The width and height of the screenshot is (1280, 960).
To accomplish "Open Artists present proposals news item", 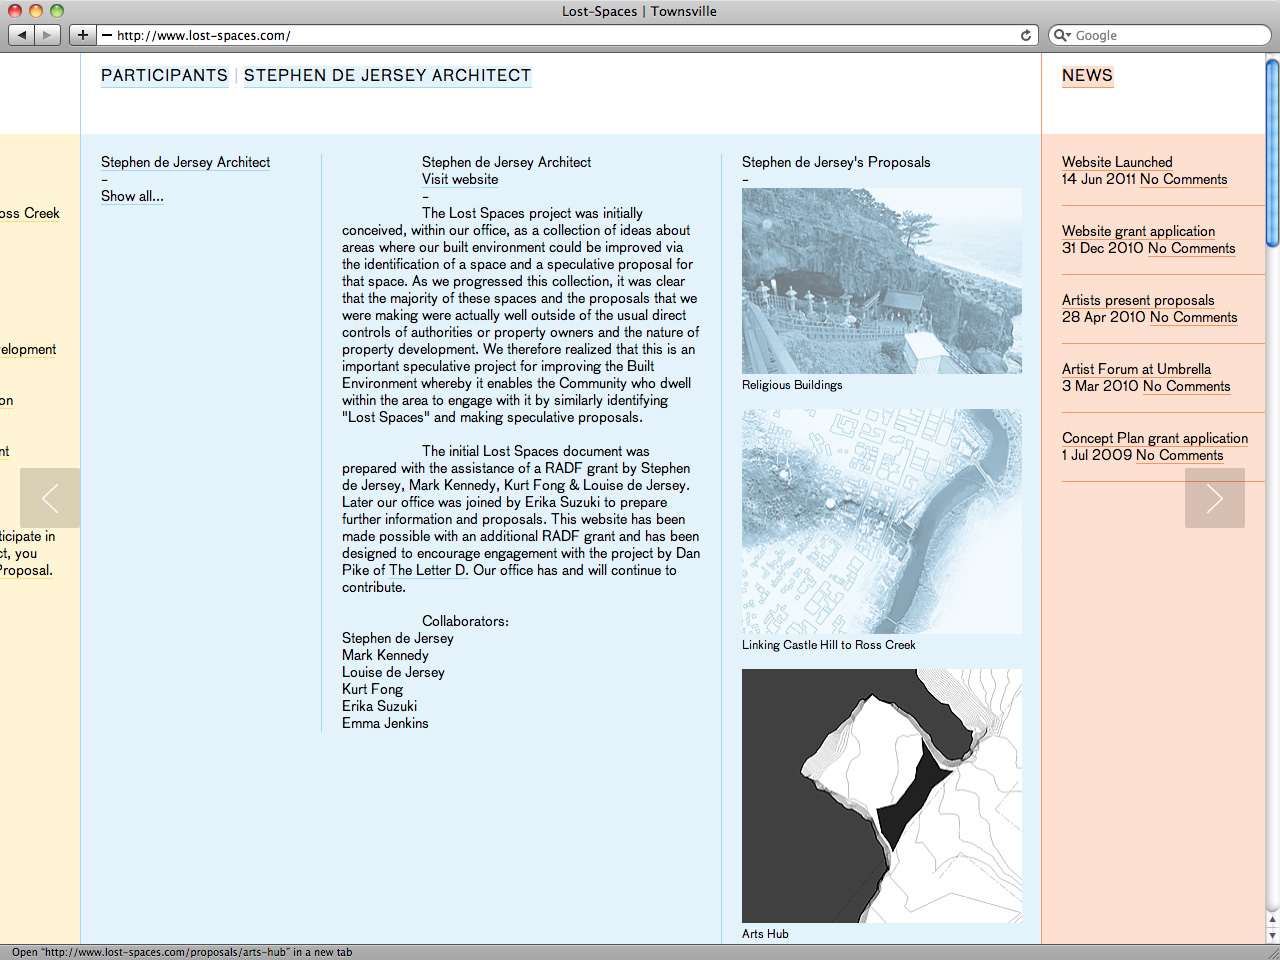I will click(x=1138, y=300).
